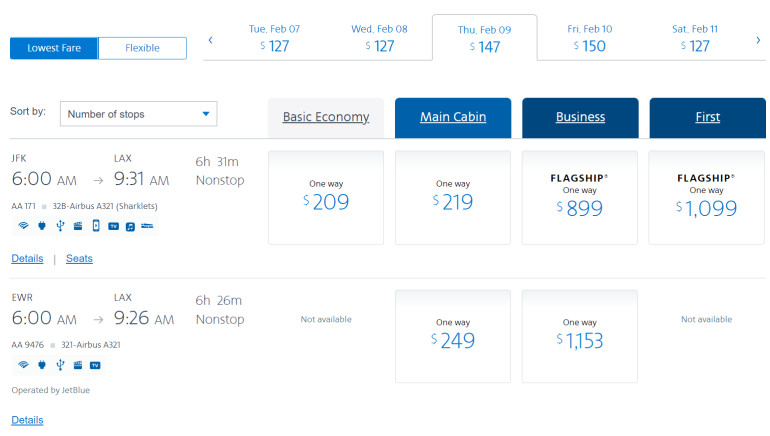Open Seats link for the JFK flight
The width and height of the screenshot is (770, 436).
point(79,258)
